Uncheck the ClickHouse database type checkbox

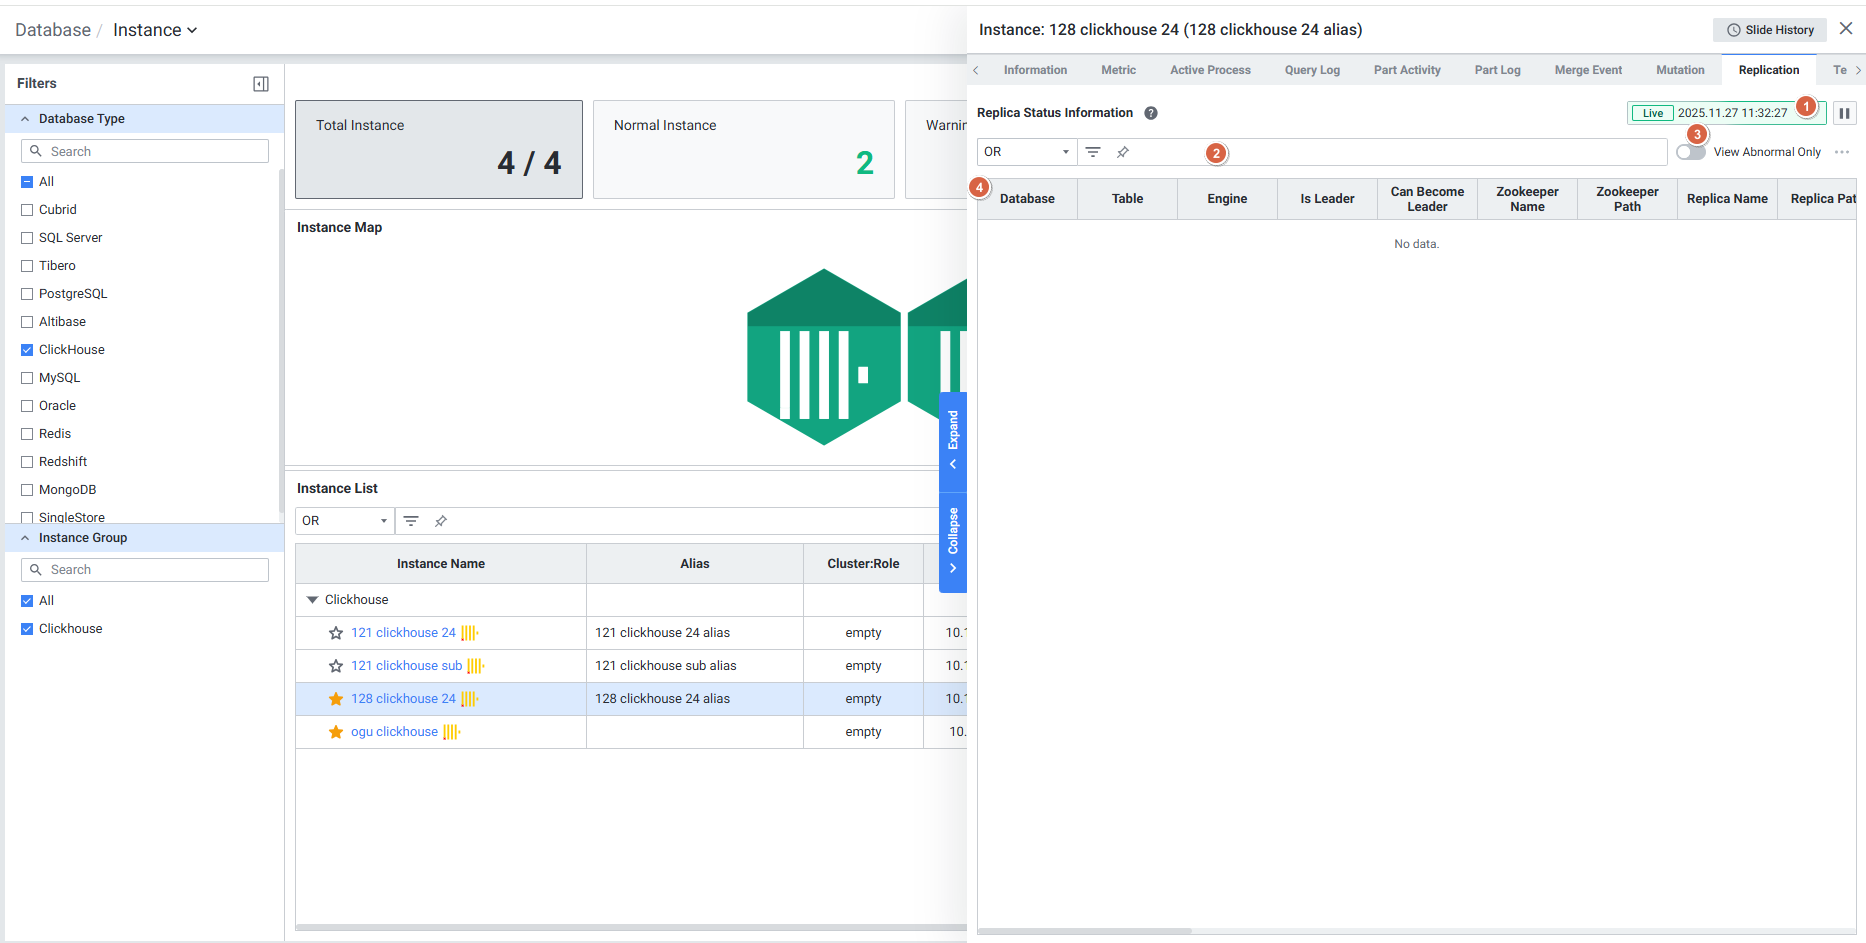pos(28,350)
